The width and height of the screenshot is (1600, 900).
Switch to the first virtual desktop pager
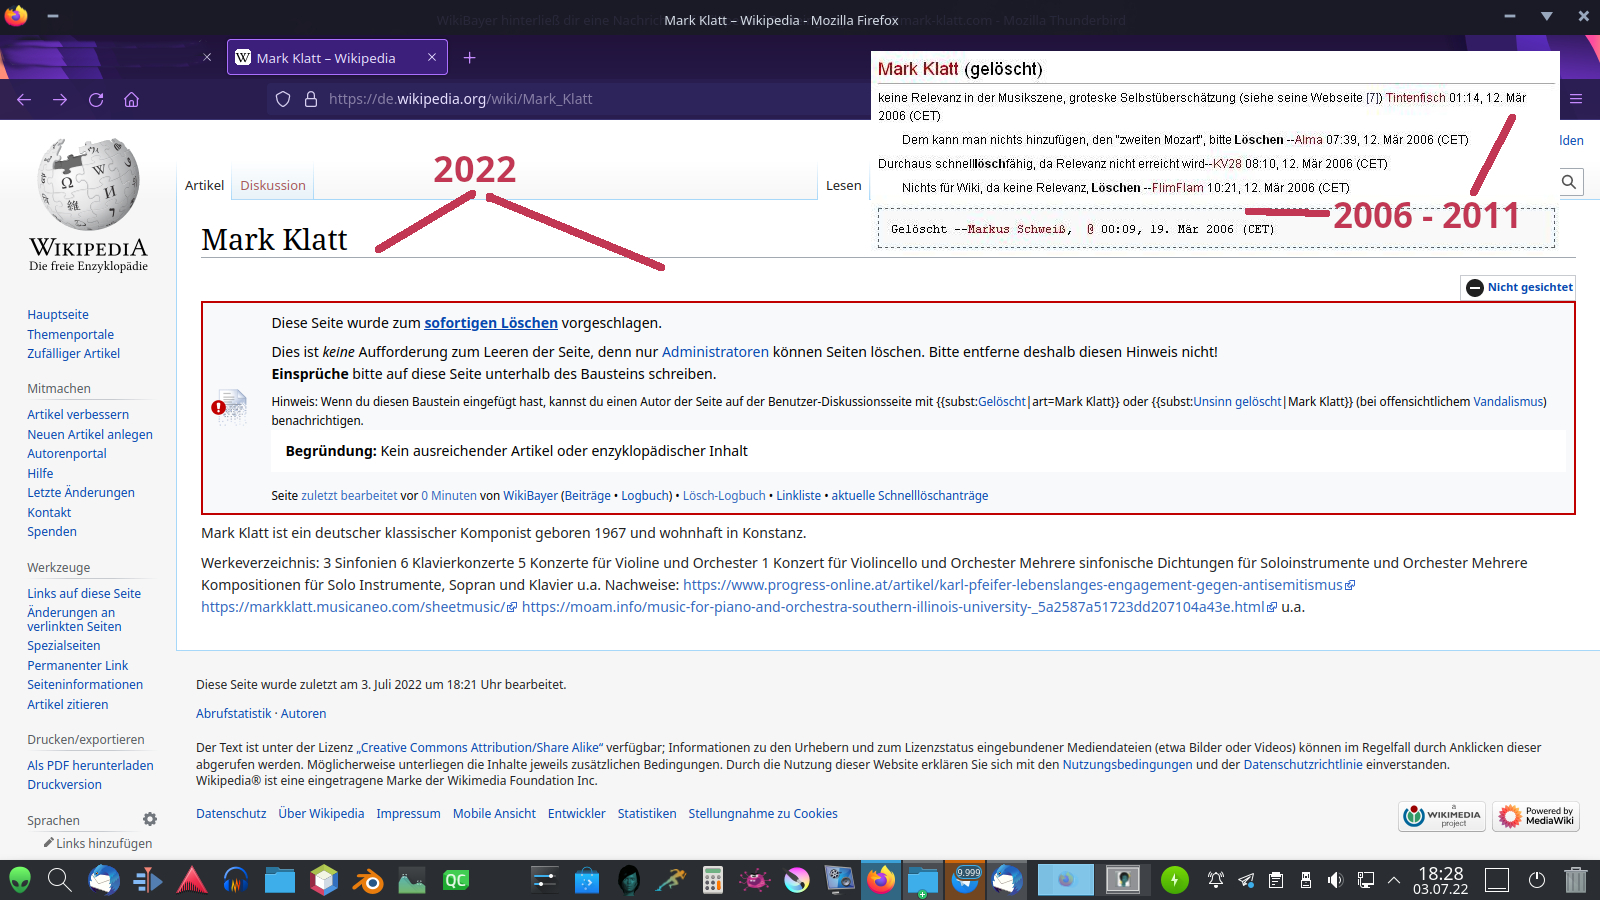tap(1066, 880)
